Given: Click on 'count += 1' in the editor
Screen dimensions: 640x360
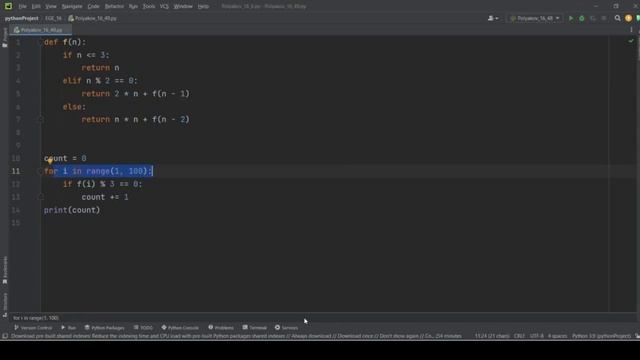Looking at the screenshot, I should [x=105, y=197].
